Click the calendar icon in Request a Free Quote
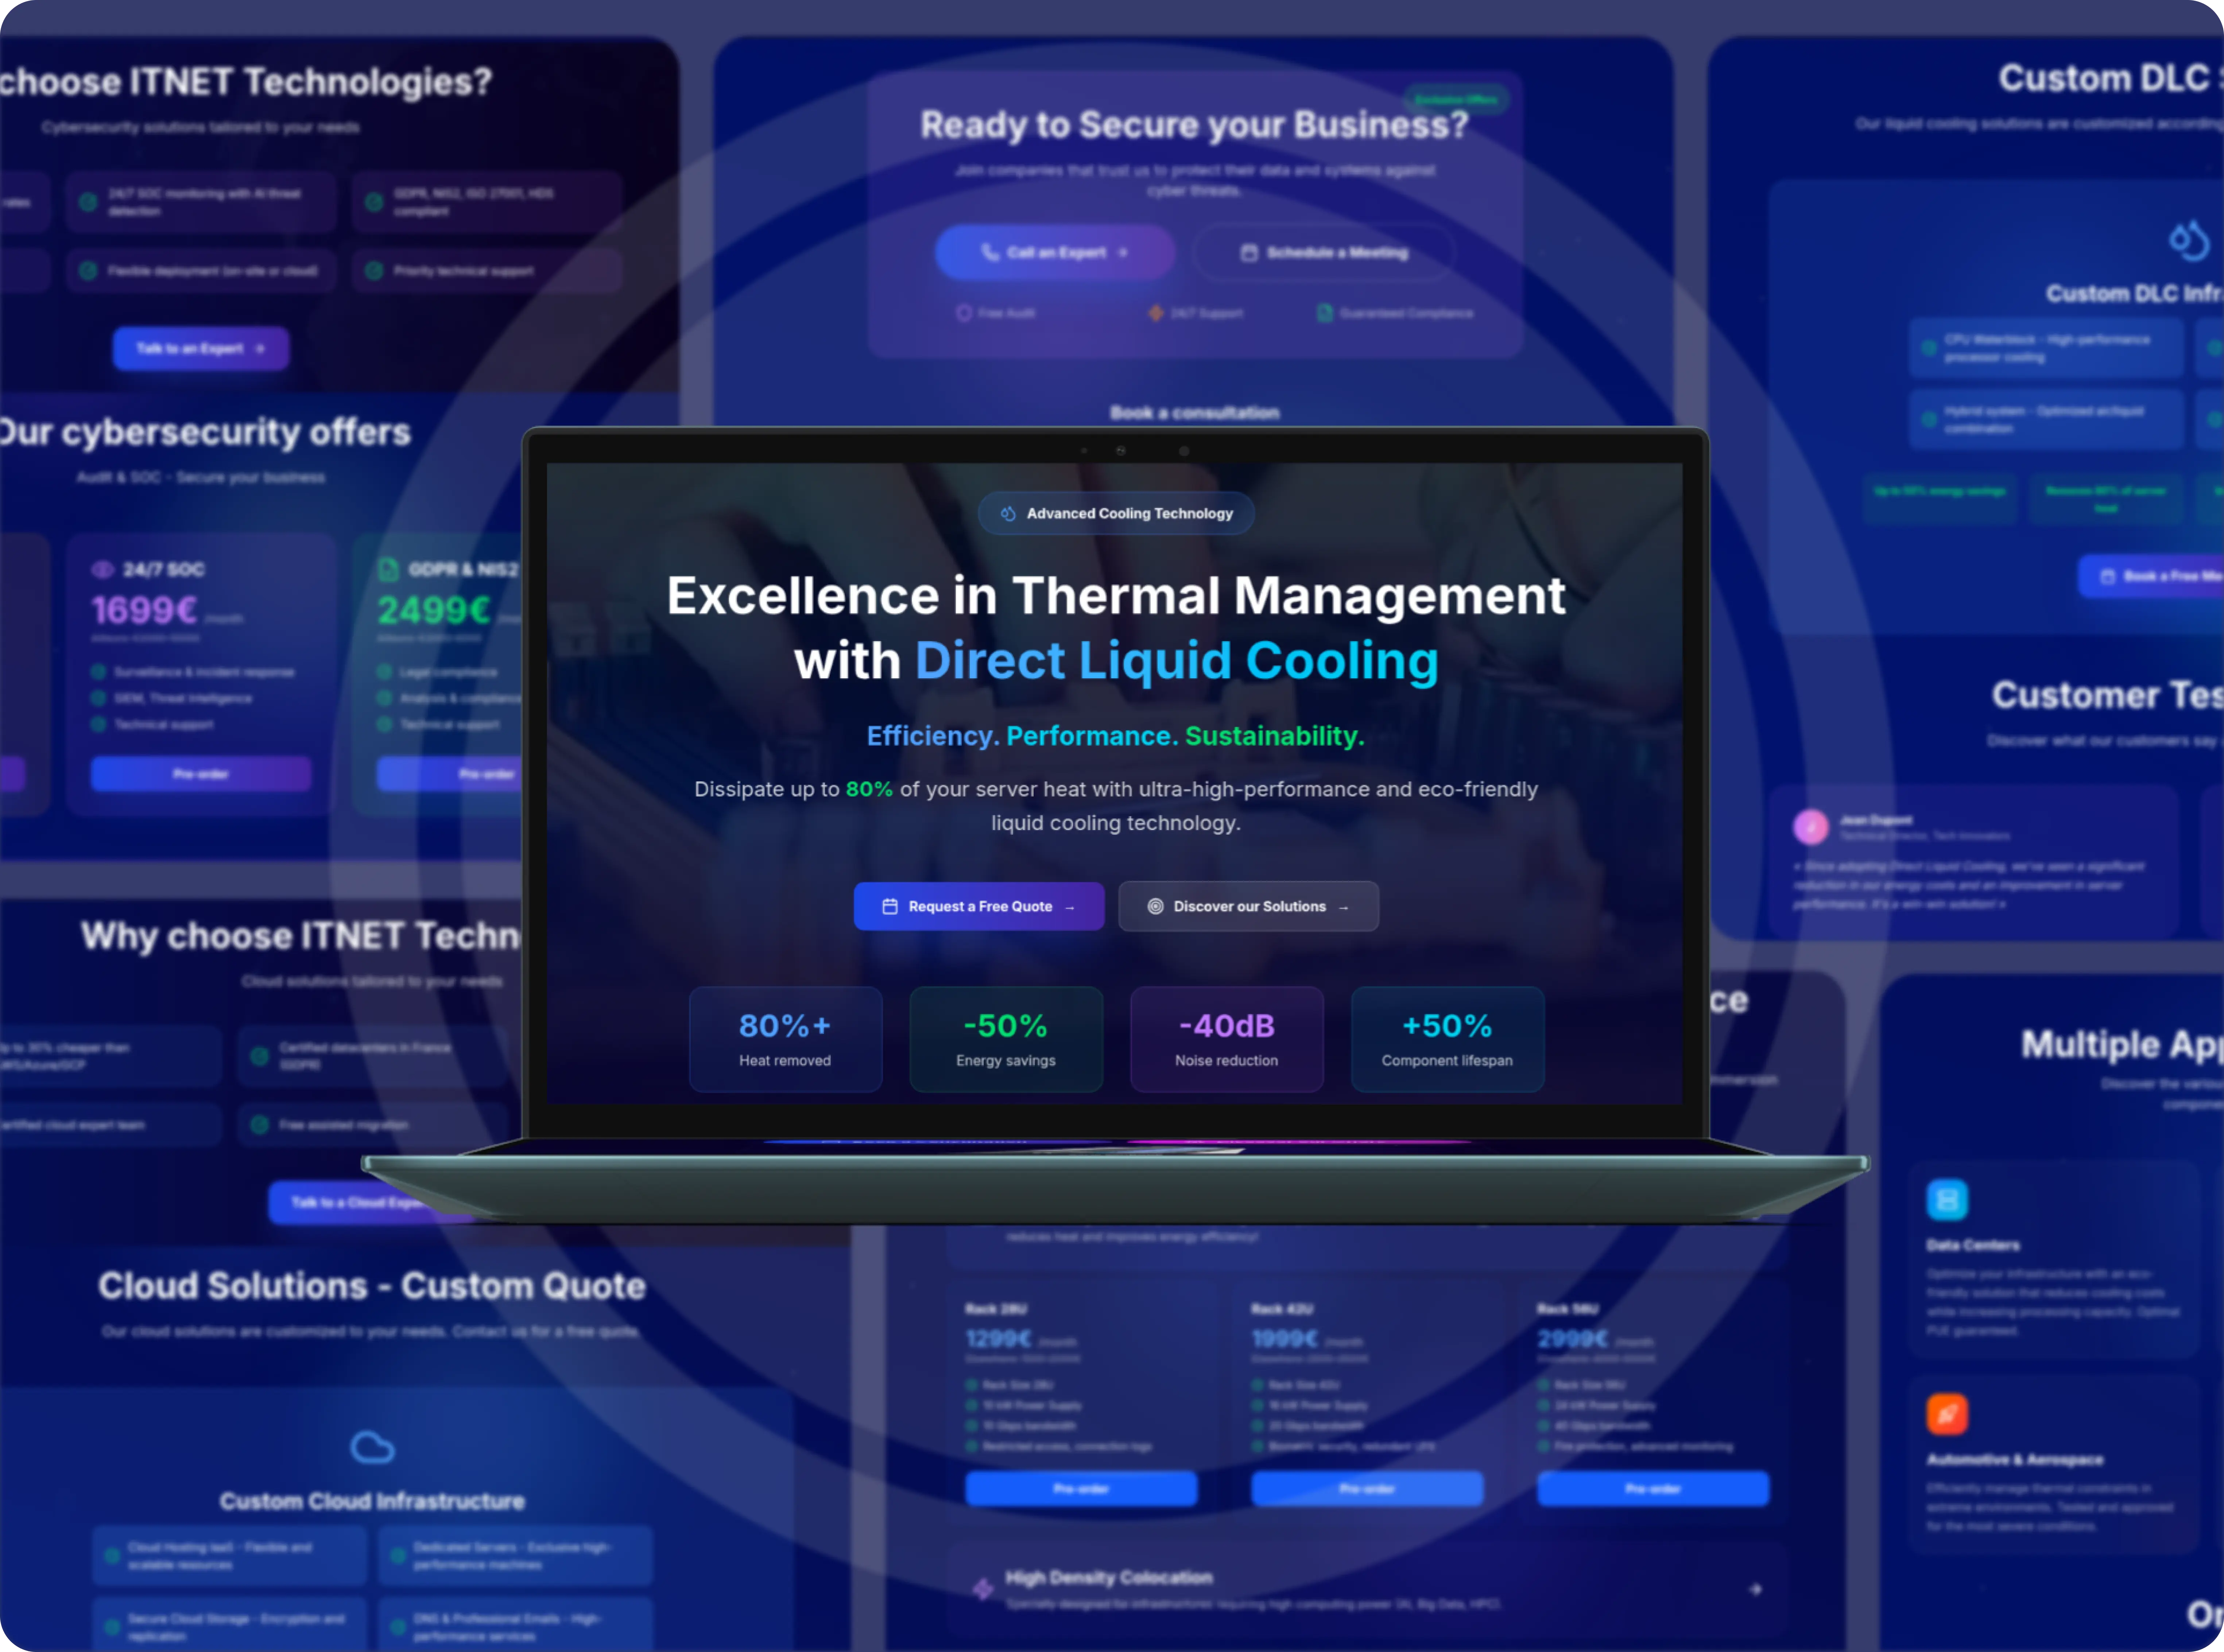Viewport: 2224px width, 1652px height. tap(890, 906)
